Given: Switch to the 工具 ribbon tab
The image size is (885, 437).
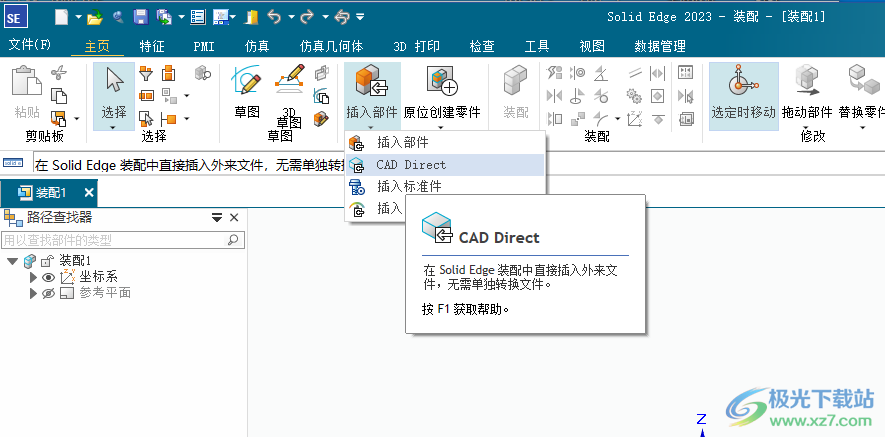Looking at the screenshot, I should 537,46.
